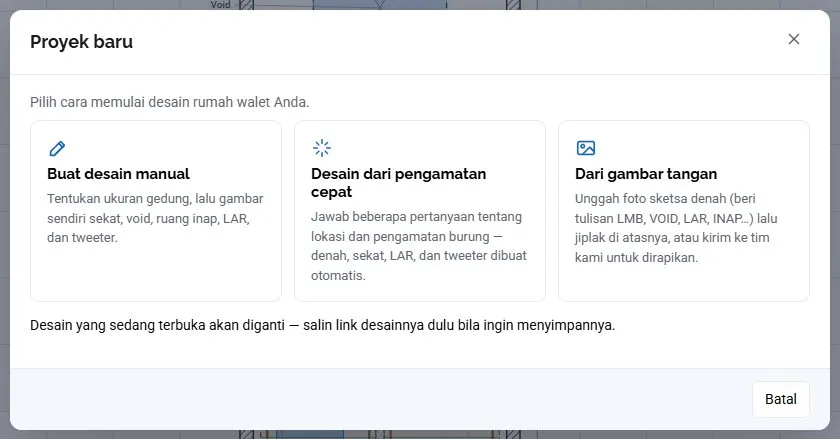The image size is (840, 439).
Task: Choose Desain dari pengamatan cepat option
Action: click(419, 211)
